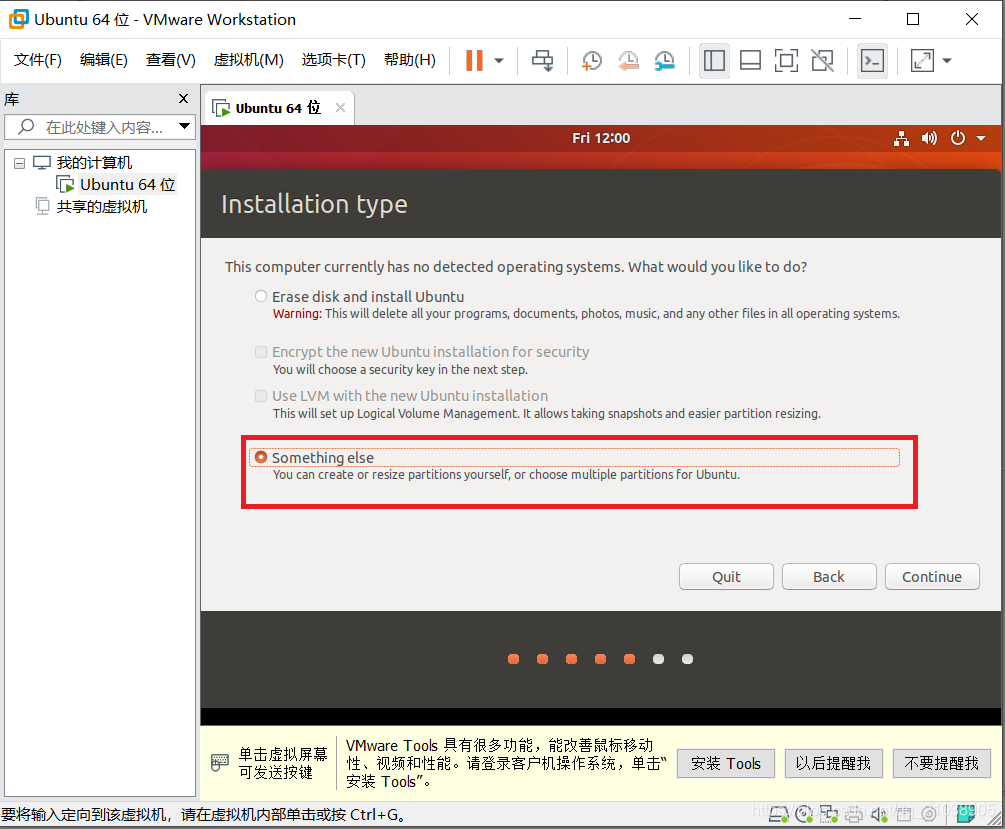Select 共享的虚拟机 in the library
Viewport: 1005px width, 829px height.
(x=101, y=206)
